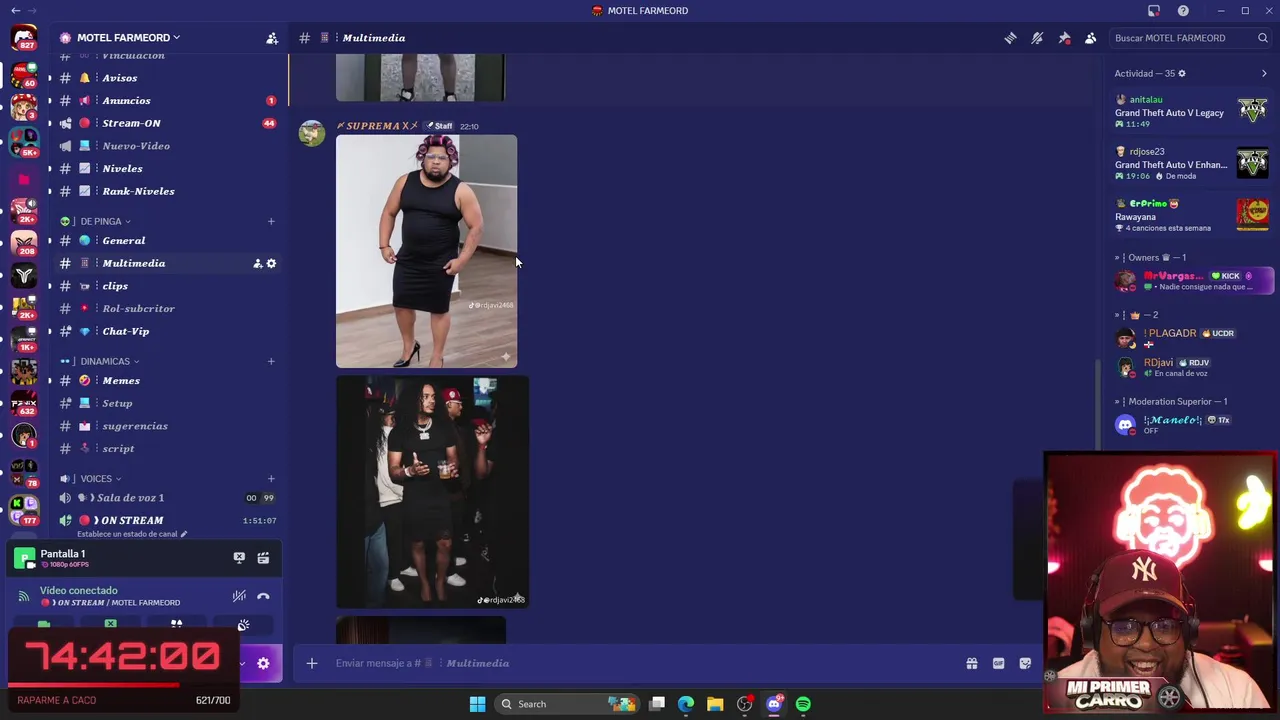Add channel to VOICES category
The width and height of the screenshot is (1280, 720).
(271, 479)
